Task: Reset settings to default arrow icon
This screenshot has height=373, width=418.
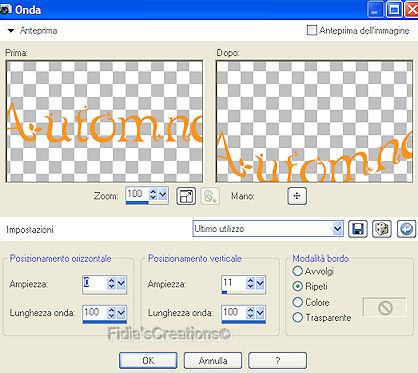Action: click(x=406, y=229)
